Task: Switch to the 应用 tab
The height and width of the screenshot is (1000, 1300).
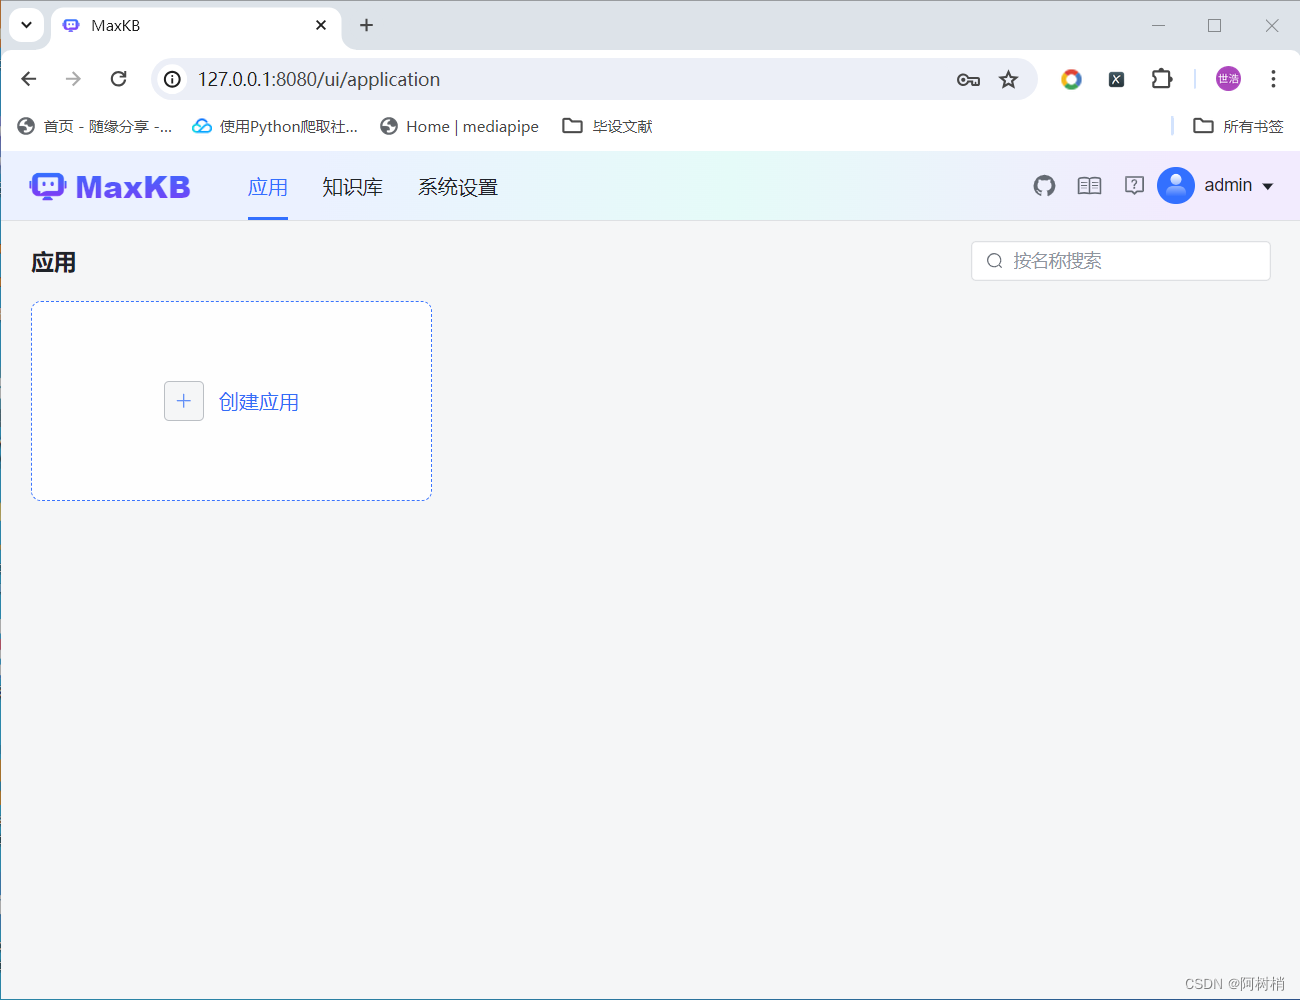Action: (268, 187)
